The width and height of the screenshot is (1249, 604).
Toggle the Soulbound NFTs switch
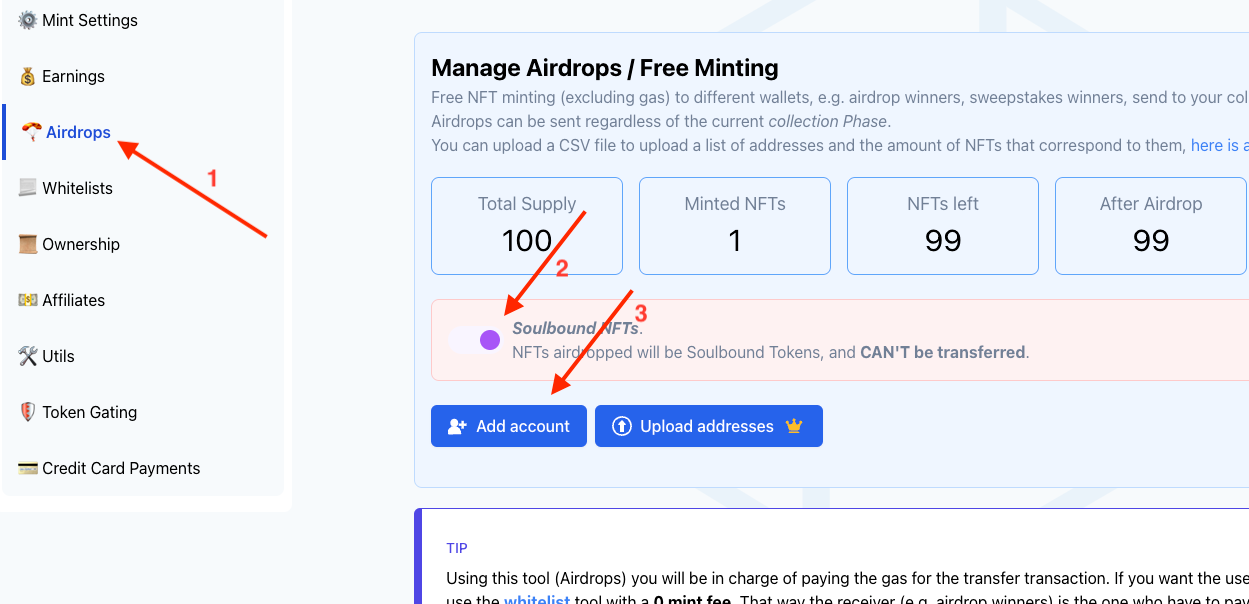(x=475, y=340)
